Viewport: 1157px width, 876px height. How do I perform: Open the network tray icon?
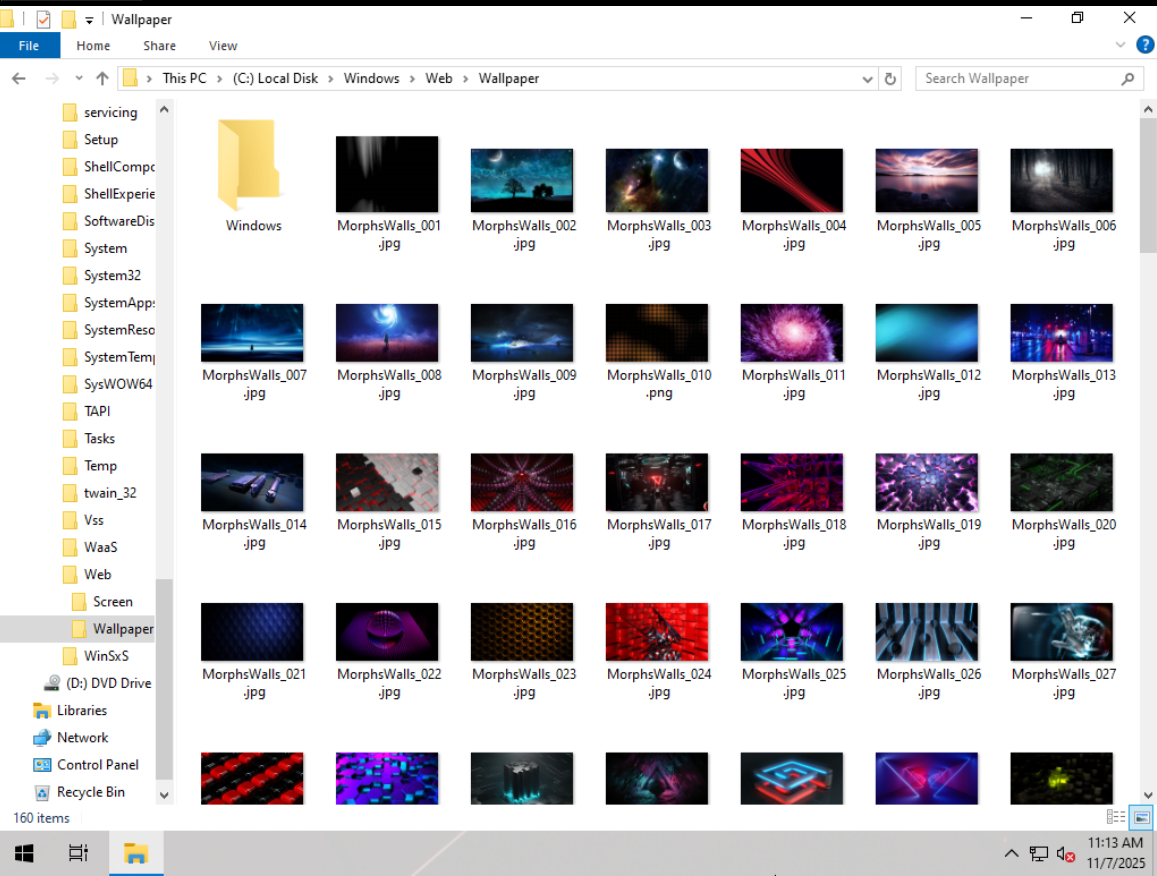(1039, 854)
